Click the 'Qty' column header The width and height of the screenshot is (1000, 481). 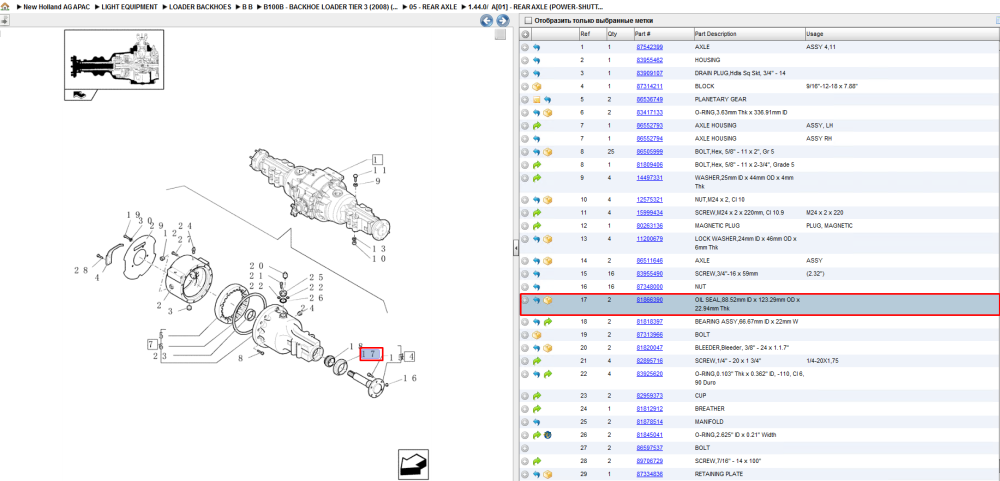(612, 34)
